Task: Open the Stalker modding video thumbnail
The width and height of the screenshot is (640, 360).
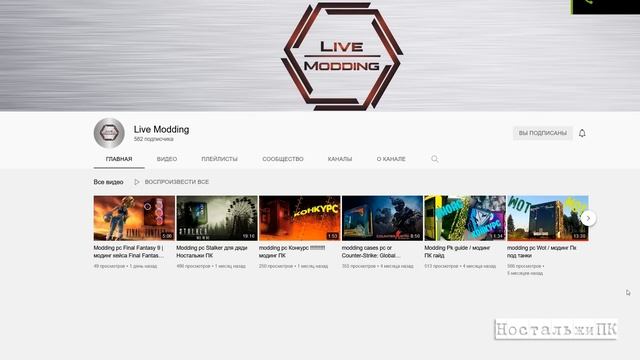Action: click(217, 218)
